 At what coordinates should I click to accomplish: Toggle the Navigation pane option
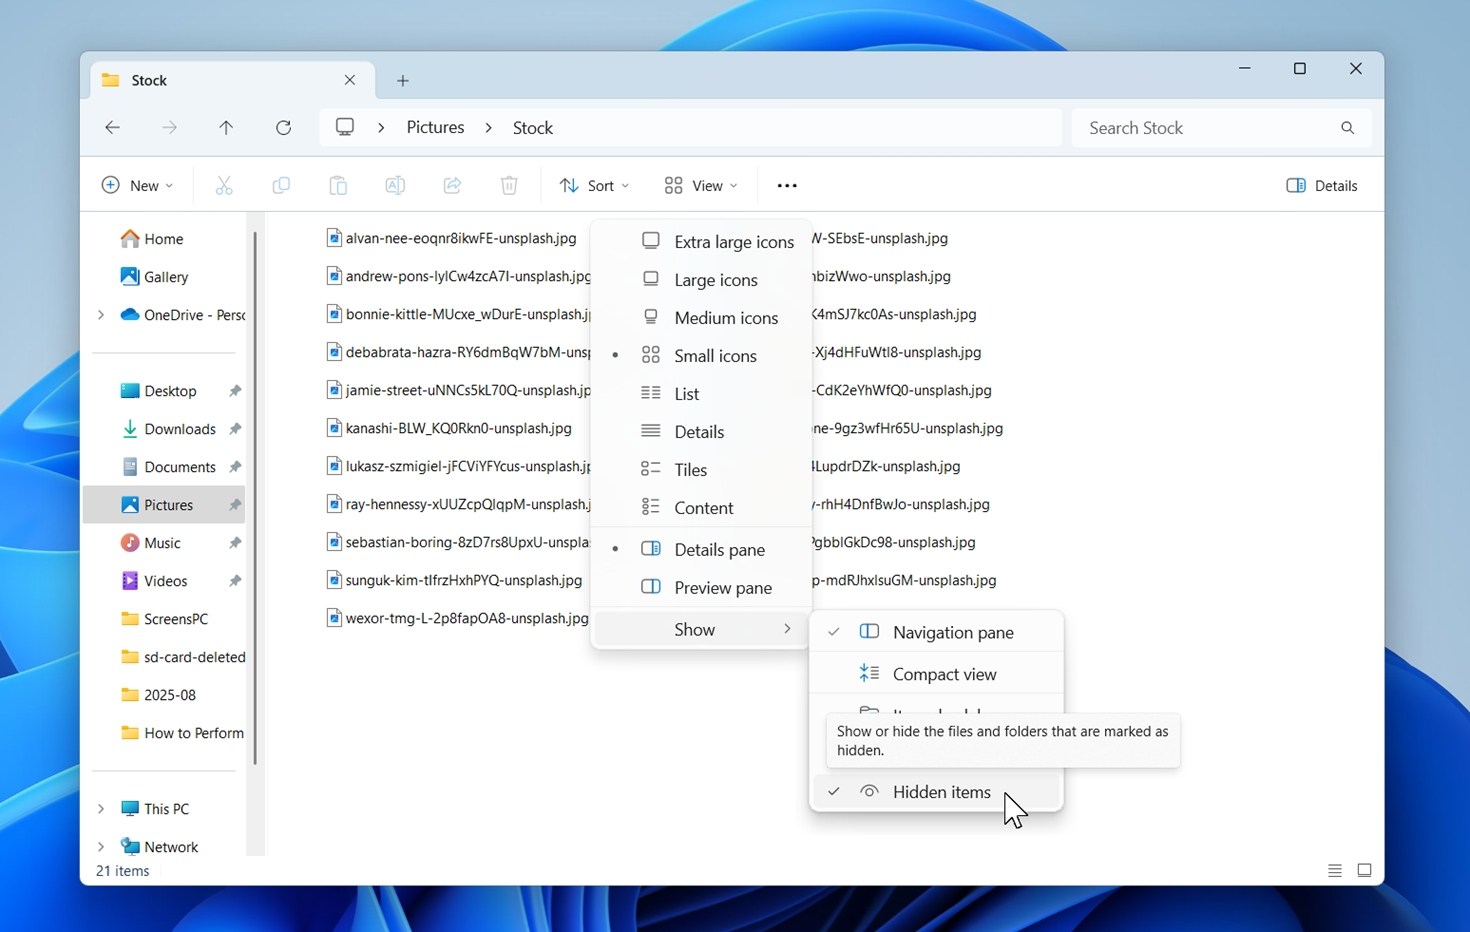point(952,633)
